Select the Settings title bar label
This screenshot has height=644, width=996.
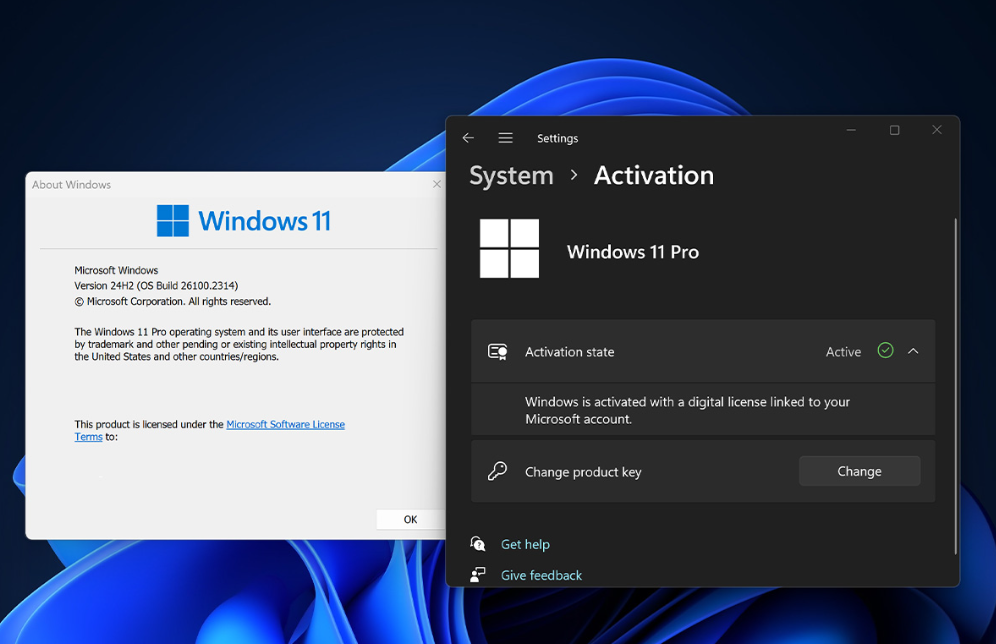tap(557, 137)
